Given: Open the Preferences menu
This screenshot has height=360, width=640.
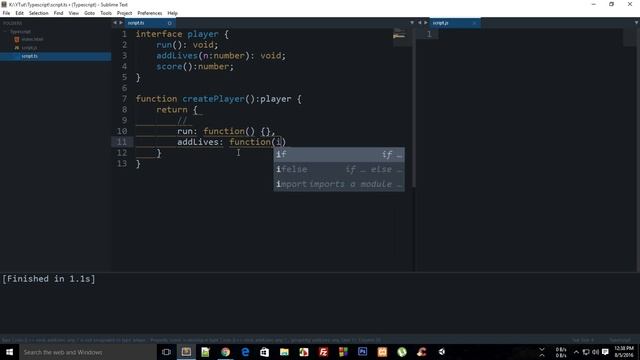Looking at the screenshot, I should 149,13.
